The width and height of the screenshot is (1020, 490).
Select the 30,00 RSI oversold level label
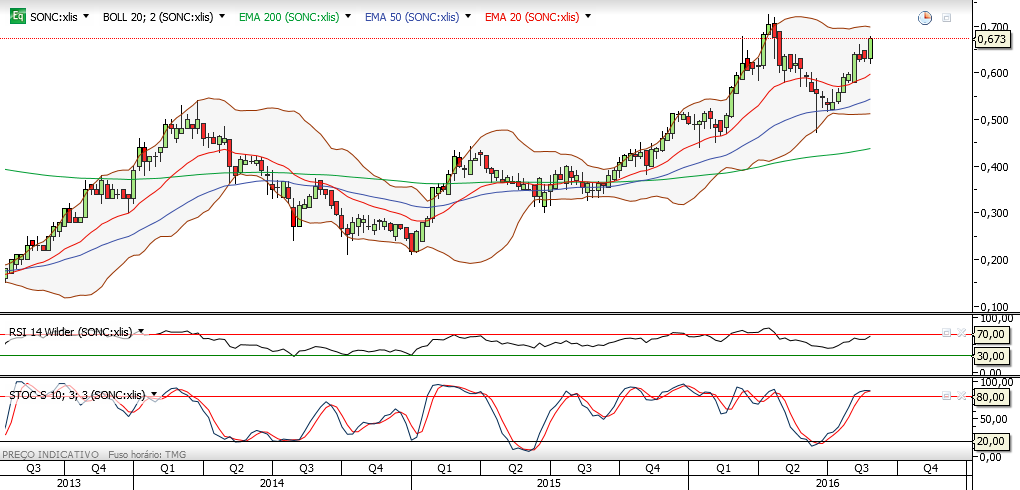[991, 355]
